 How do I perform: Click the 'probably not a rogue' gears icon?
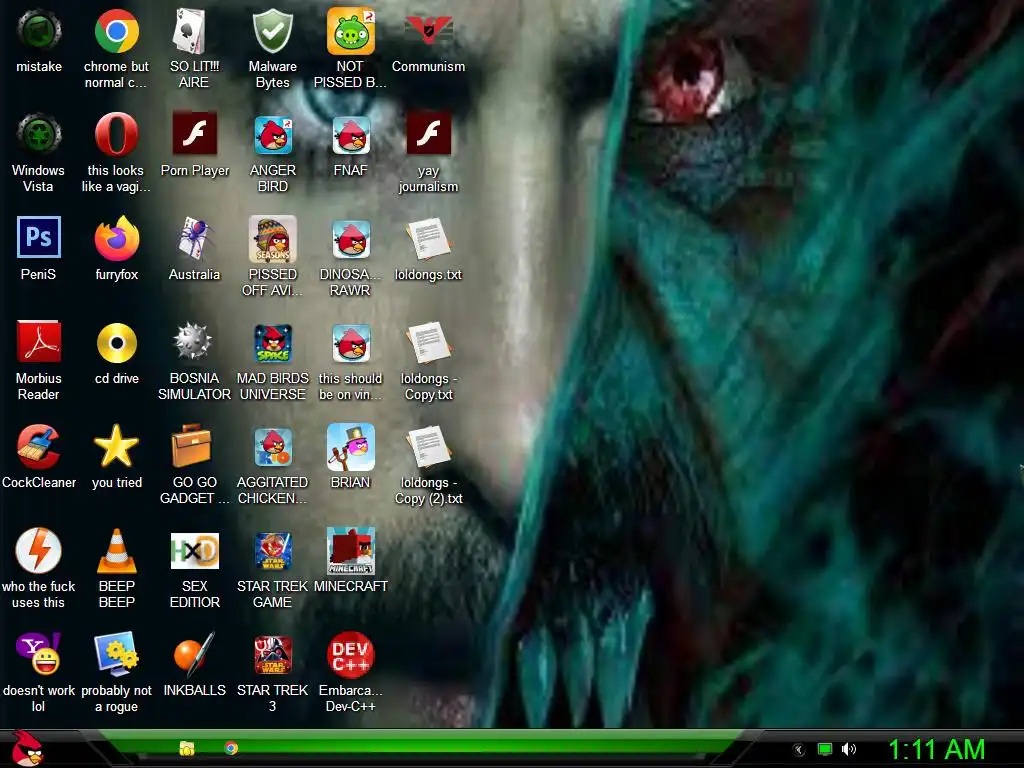[x=116, y=654]
